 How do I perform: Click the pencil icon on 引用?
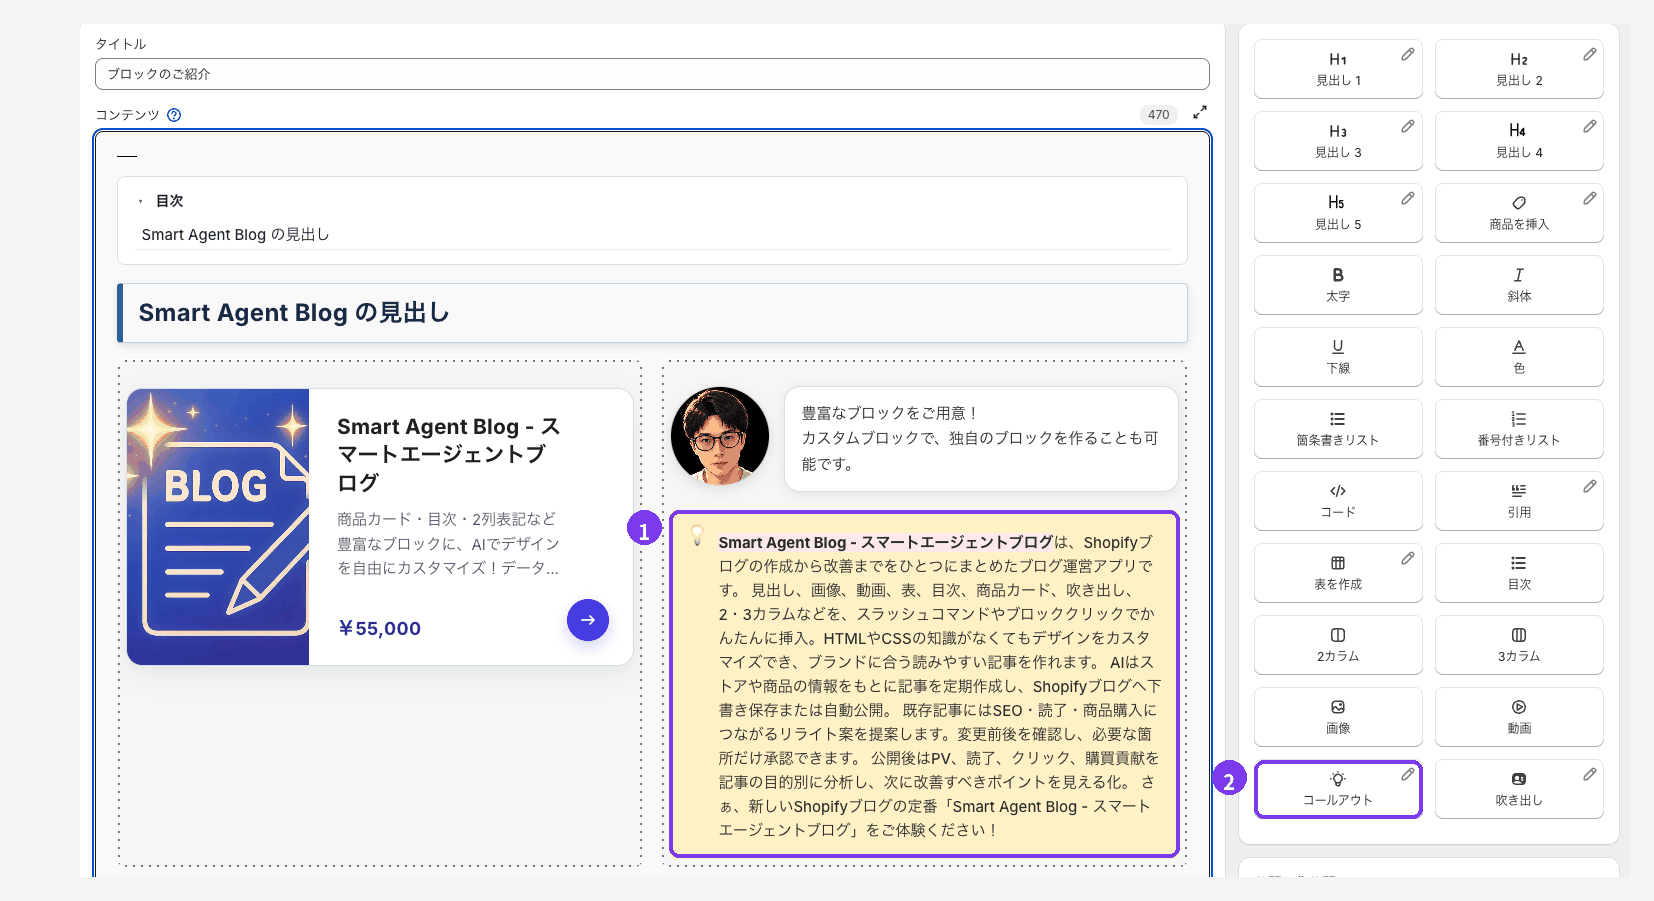pyautogui.click(x=1590, y=486)
